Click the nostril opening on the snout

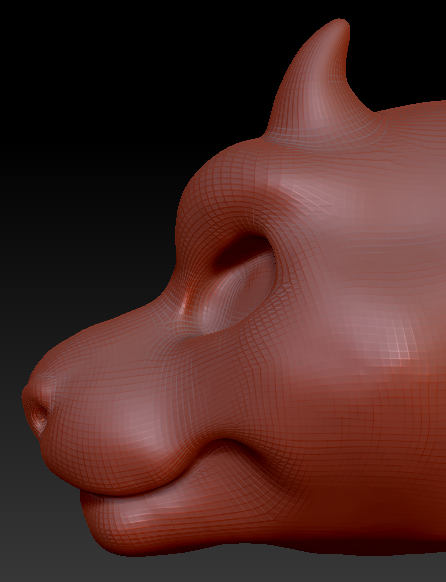(39, 413)
